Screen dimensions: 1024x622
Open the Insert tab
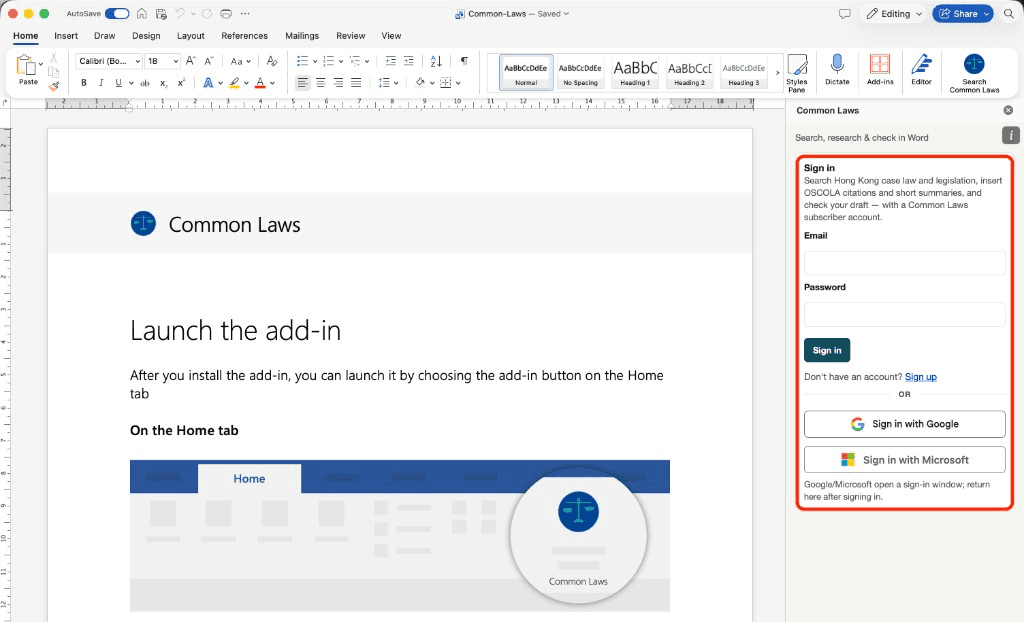tap(66, 36)
